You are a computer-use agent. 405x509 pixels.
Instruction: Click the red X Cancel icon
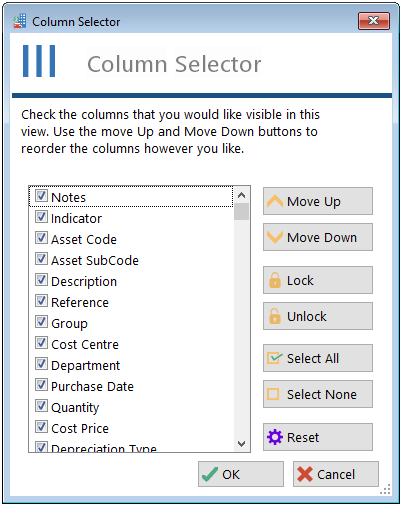(x=305, y=474)
